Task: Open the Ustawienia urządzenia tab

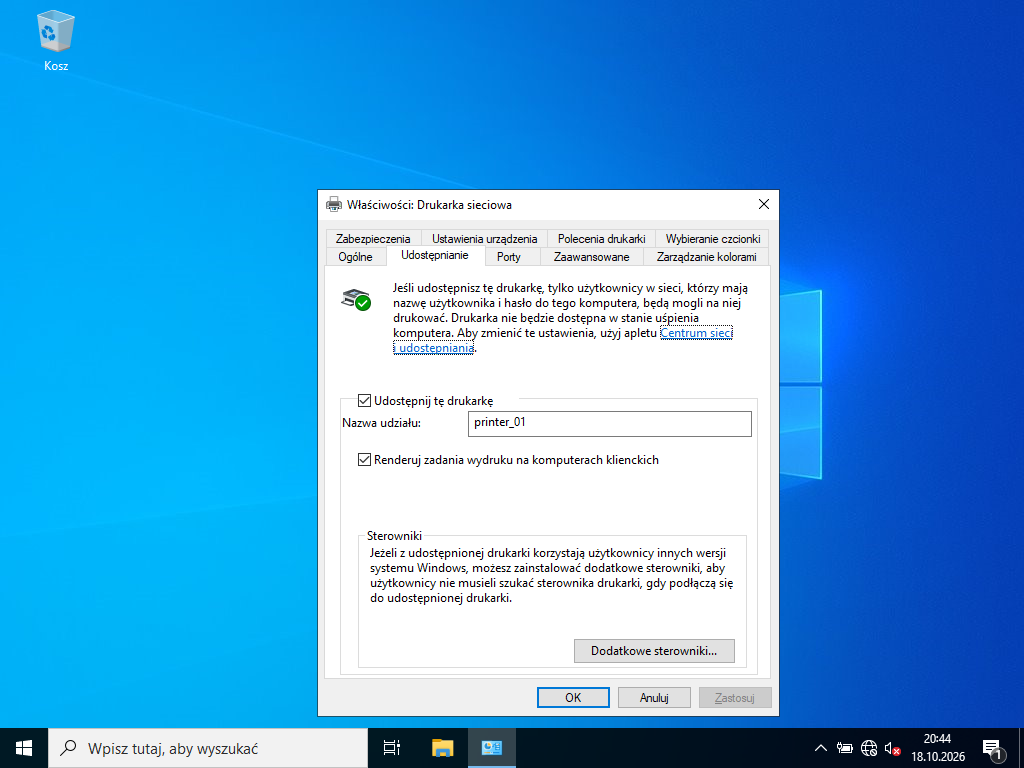Action: pyautogui.click(x=485, y=238)
